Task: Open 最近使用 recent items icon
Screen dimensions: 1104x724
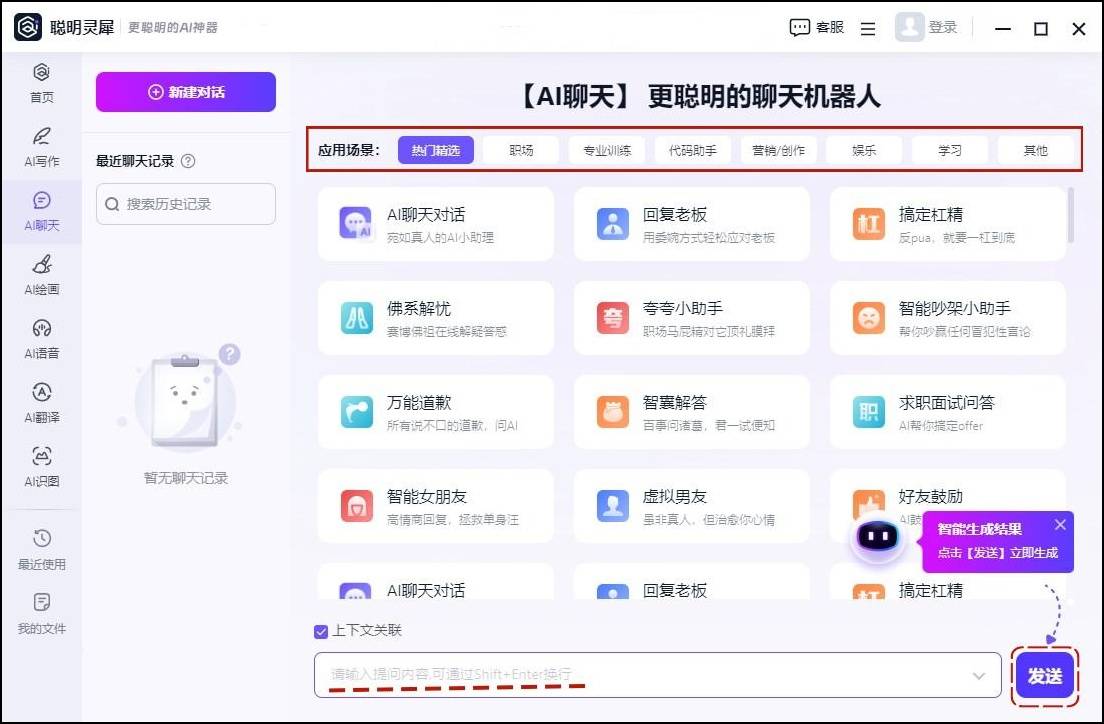Action: pyautogui.click(x=41, y=548)
